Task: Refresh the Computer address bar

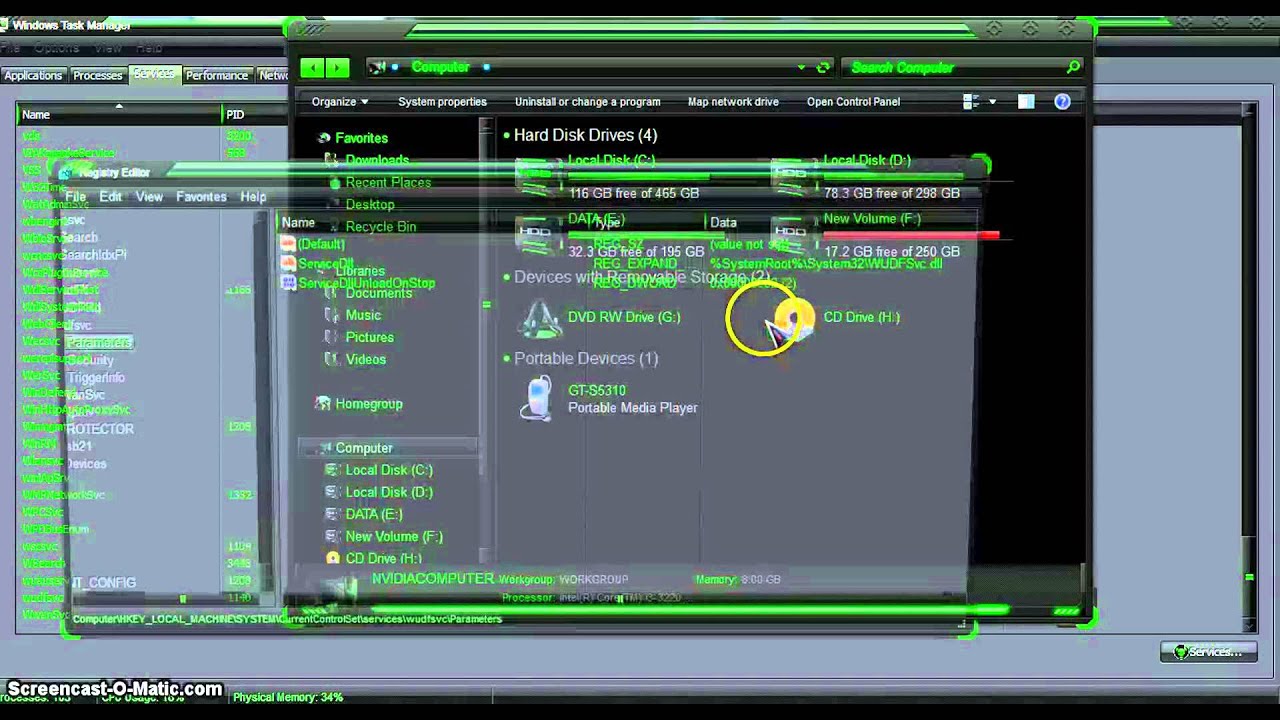Action: pos(823,68)
